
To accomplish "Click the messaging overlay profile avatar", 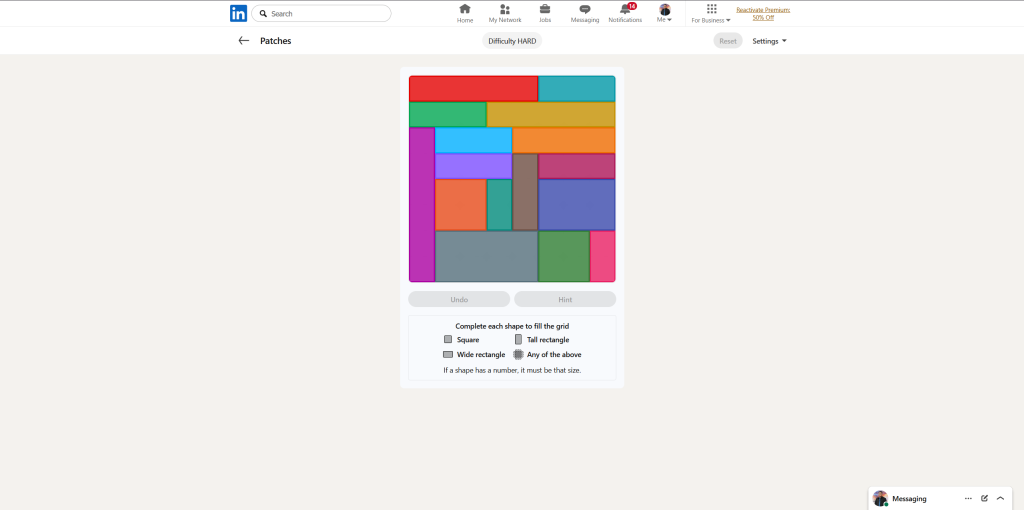I will pos(880,498).
